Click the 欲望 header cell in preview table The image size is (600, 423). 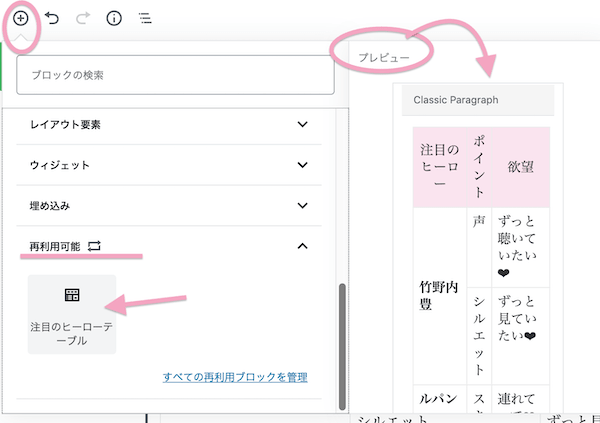[520, 167]
